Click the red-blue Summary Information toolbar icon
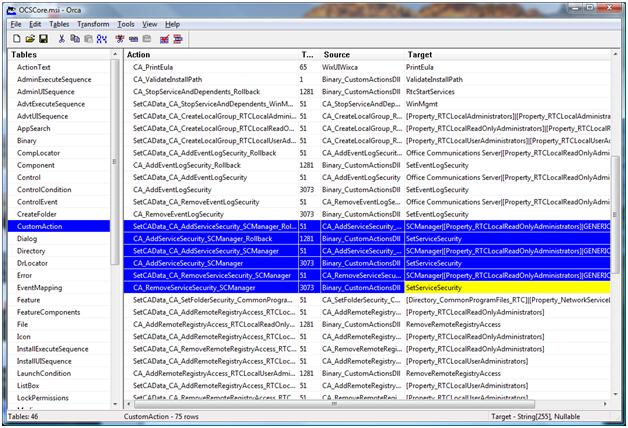Viewport: 628px width, 428px height. 178,38
